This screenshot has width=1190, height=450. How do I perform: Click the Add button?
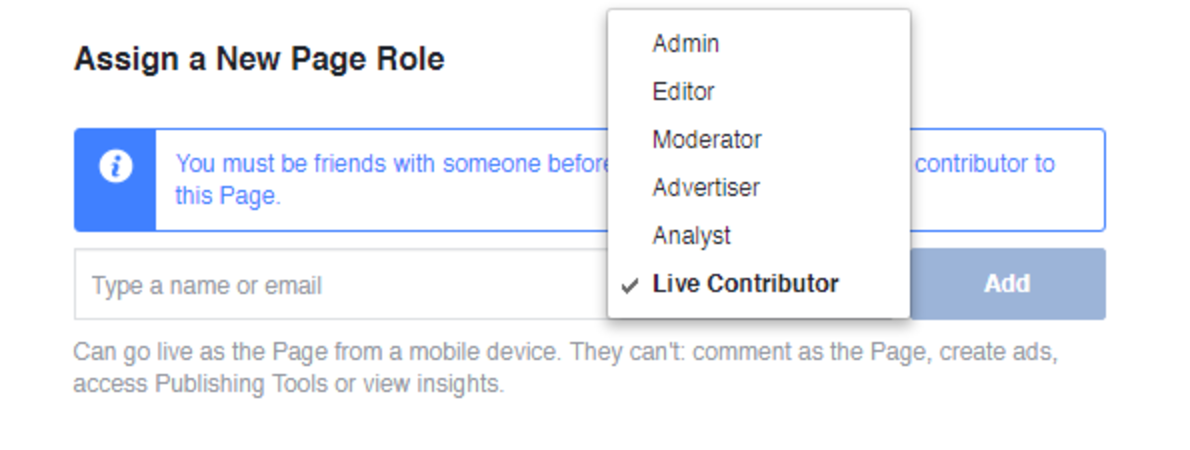1007,284
